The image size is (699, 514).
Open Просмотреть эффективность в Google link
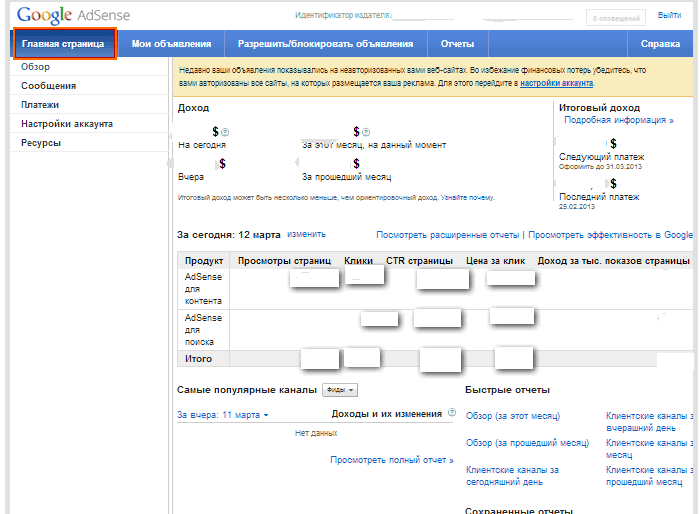pos(610,235)
